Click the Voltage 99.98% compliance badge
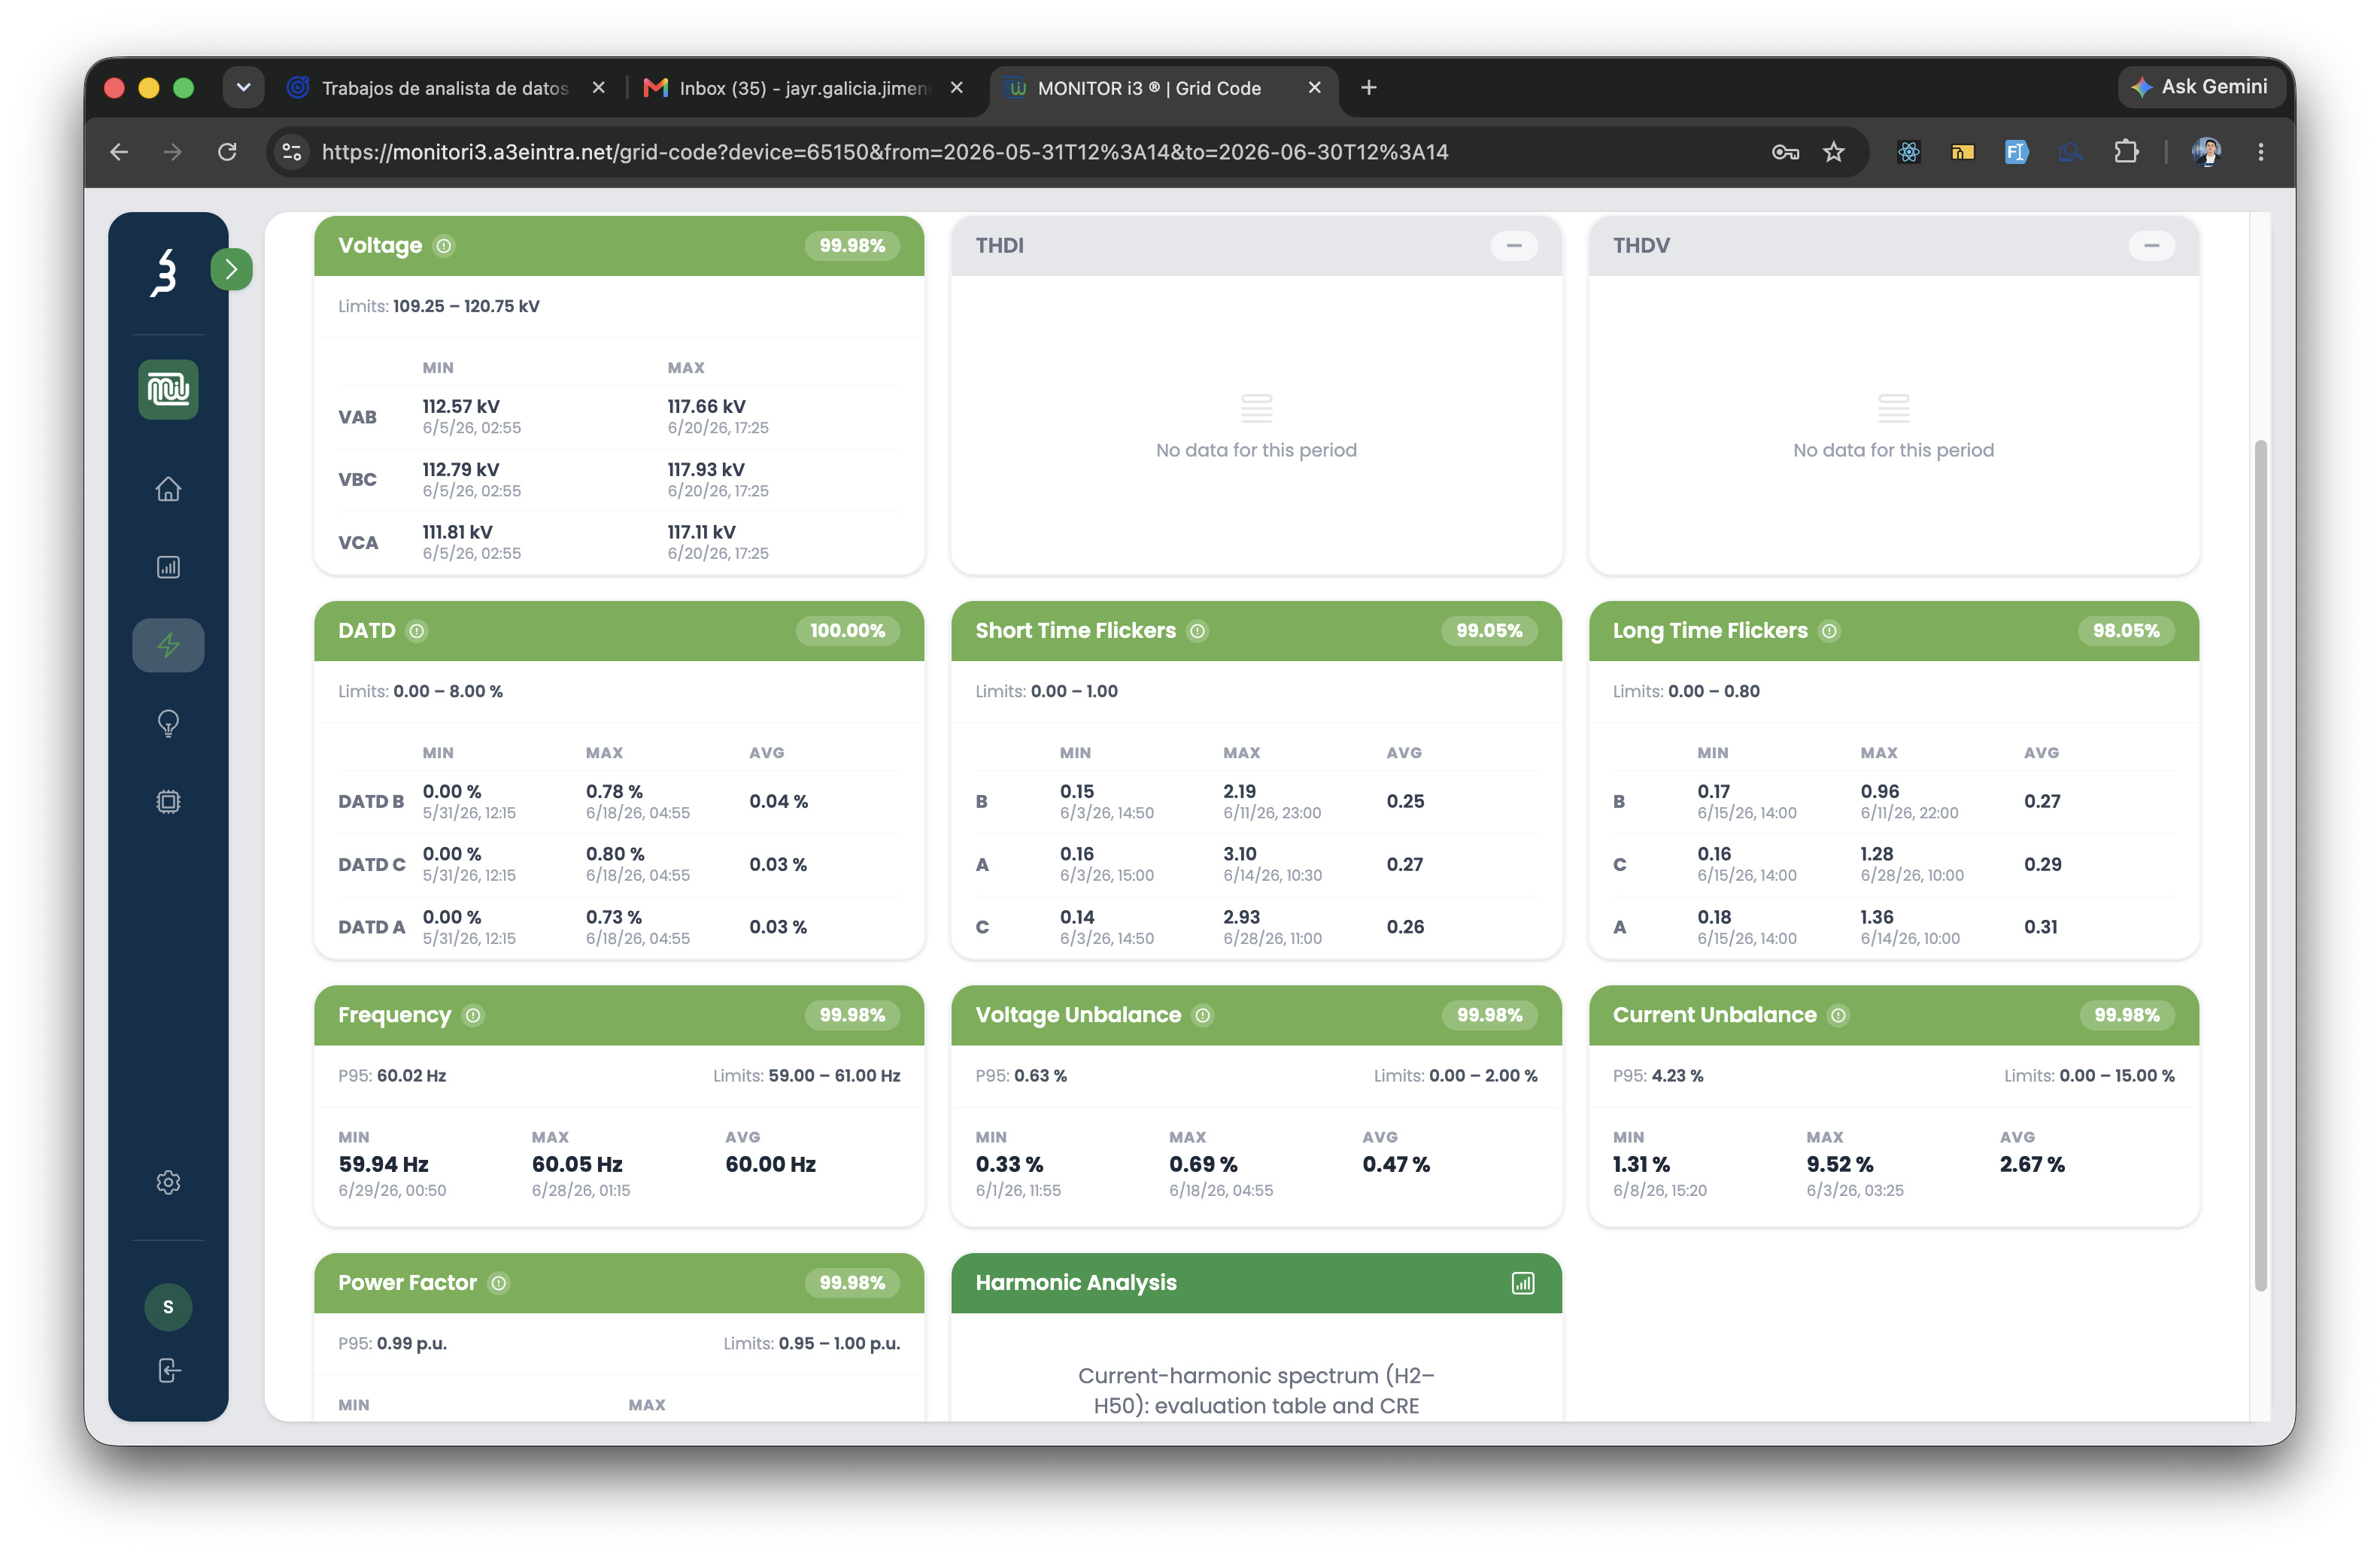This screenshot has width=2380, height=1557. tap(852, 246)
